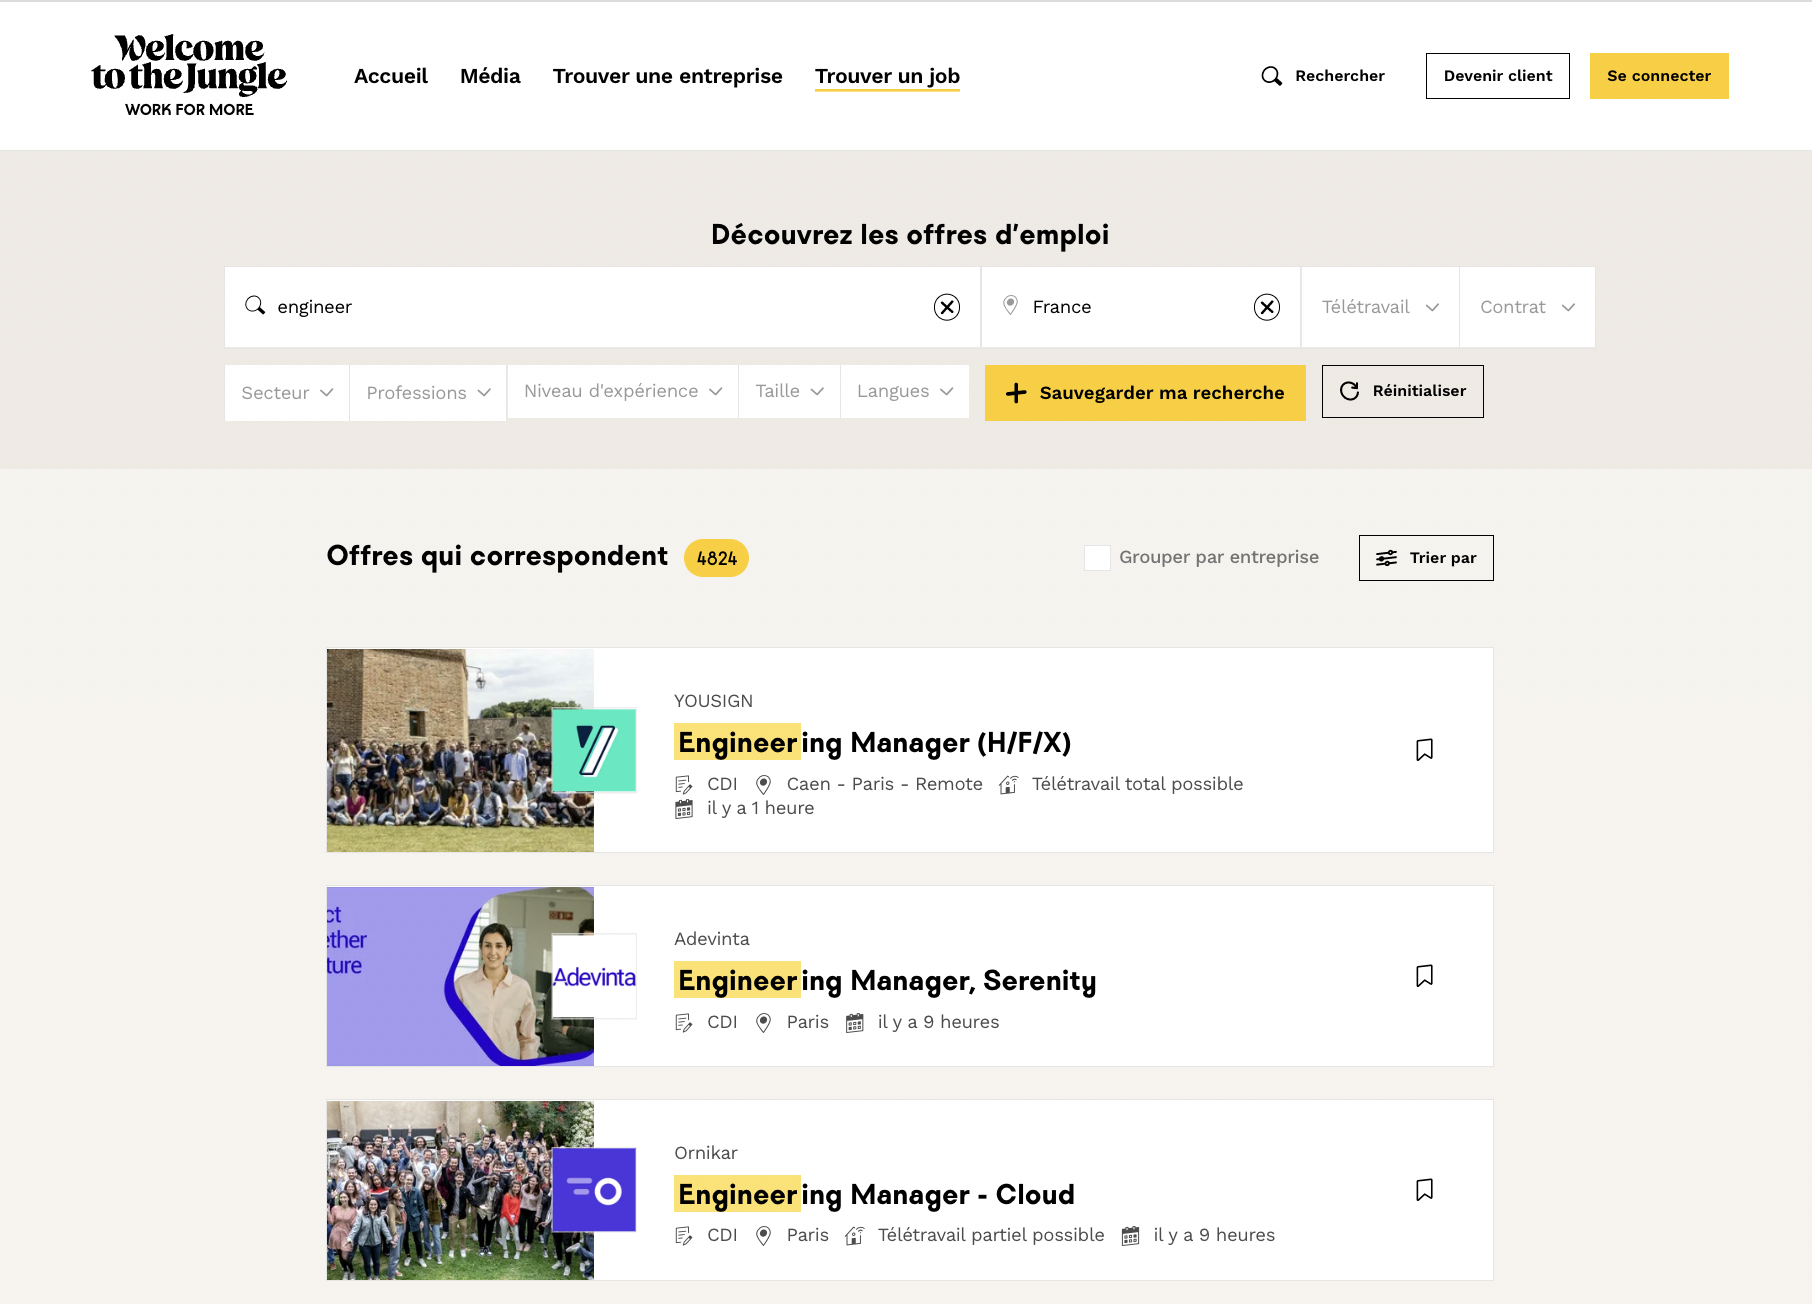Bookmark the YOUSIGN Engineering Manager job
This screenshot has width=1812, height=1304.
coord(1424,750)
